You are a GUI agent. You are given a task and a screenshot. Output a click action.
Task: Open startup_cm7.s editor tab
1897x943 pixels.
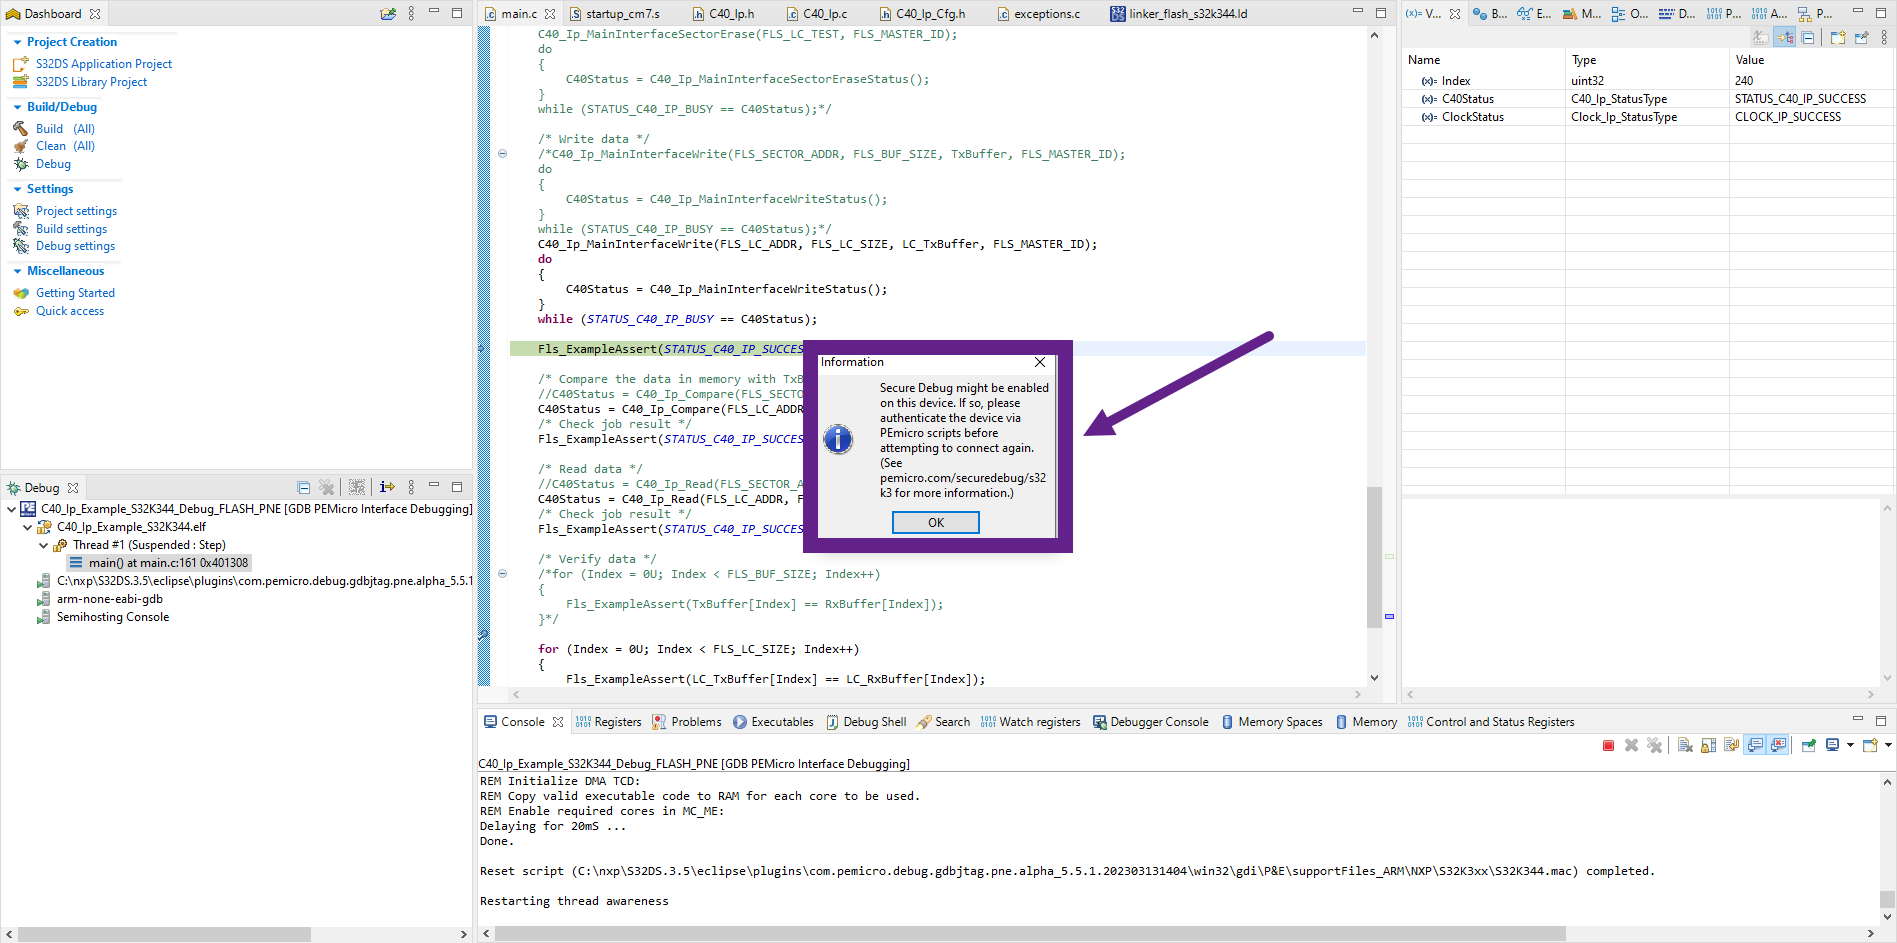click(x=614, y=14)
